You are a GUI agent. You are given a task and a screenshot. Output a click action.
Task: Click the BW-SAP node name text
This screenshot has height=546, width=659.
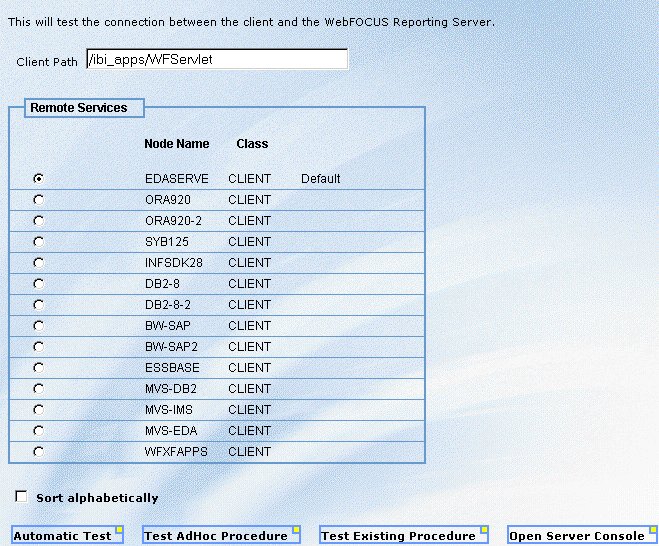(x=168, y=326)
